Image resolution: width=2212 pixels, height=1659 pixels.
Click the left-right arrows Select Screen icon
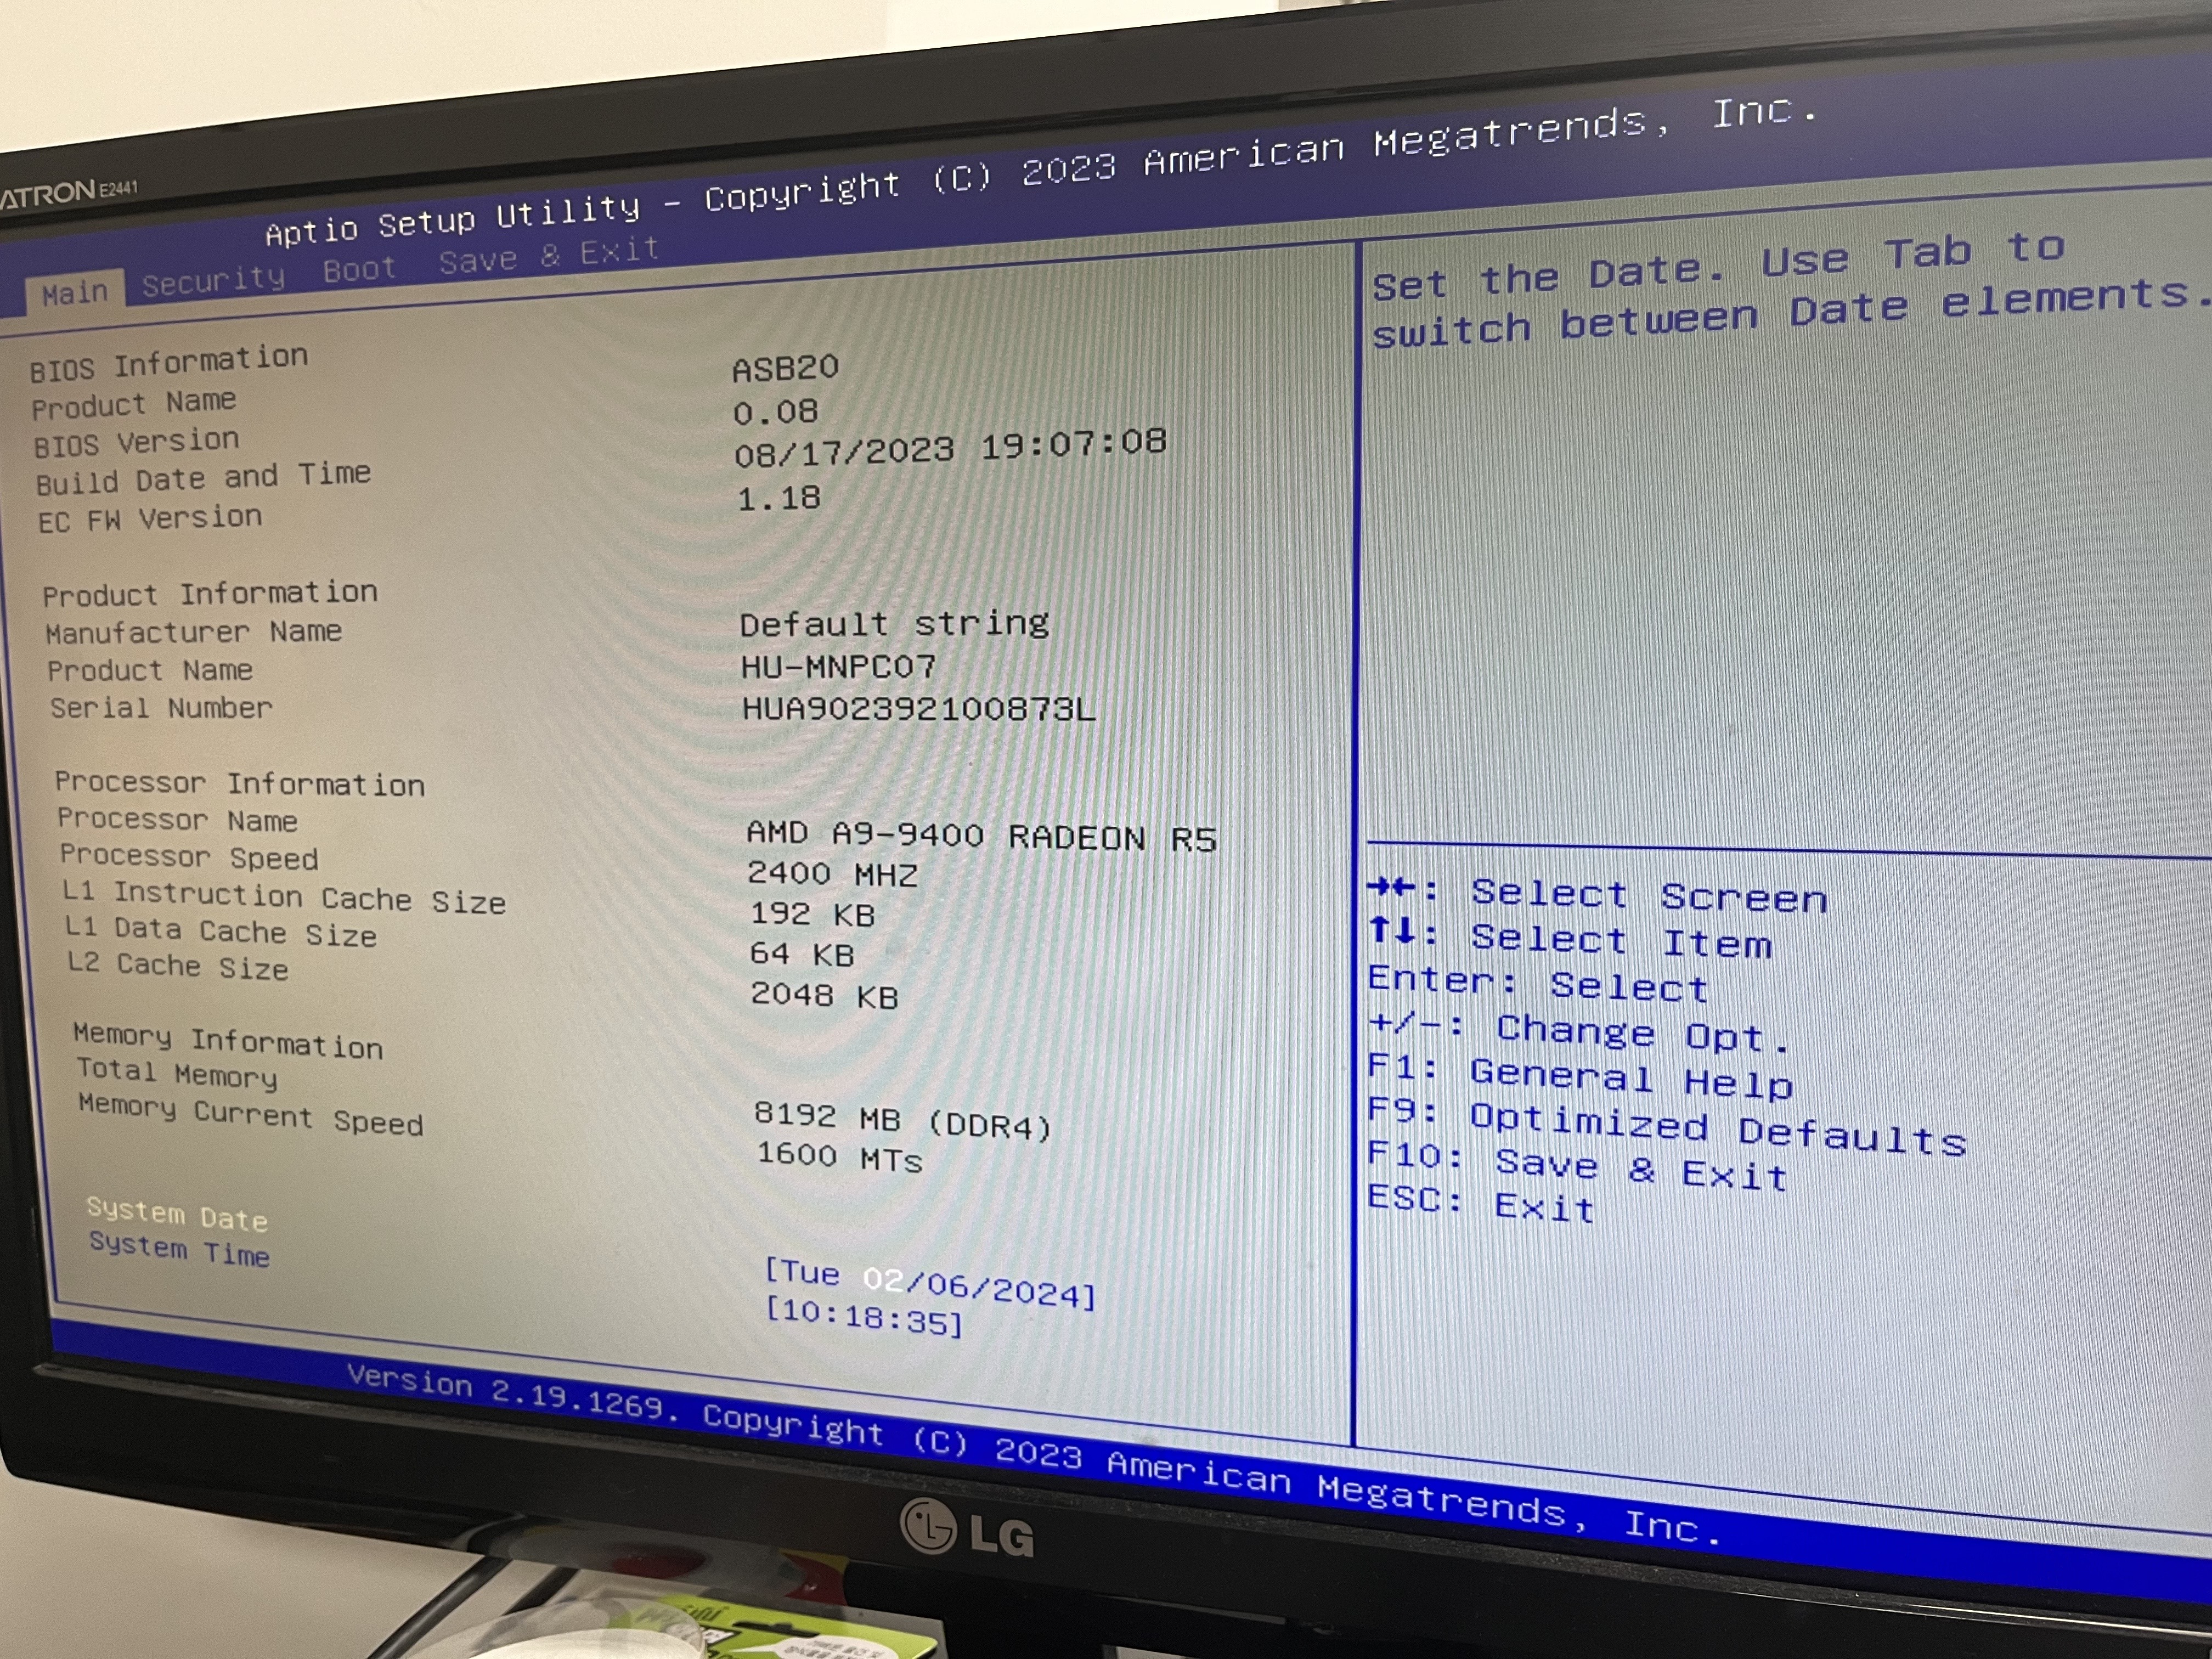[x=1391, y=888]
